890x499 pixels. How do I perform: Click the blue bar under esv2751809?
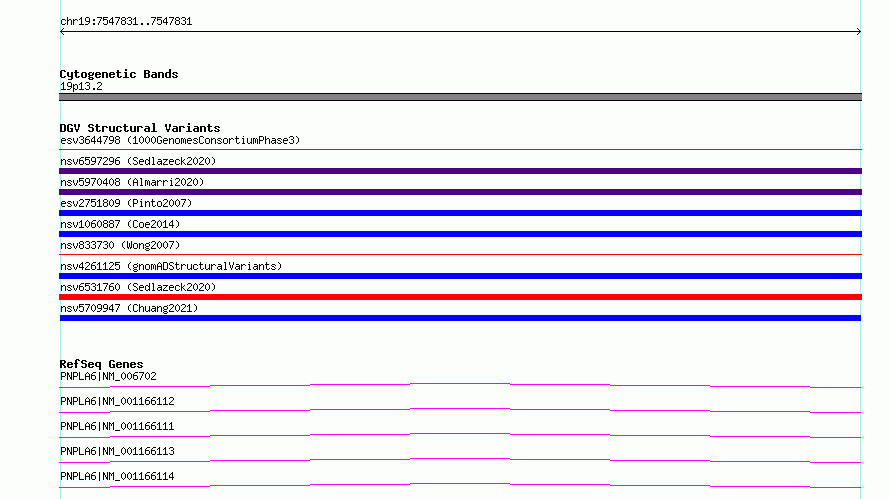[x=460, y=213]
